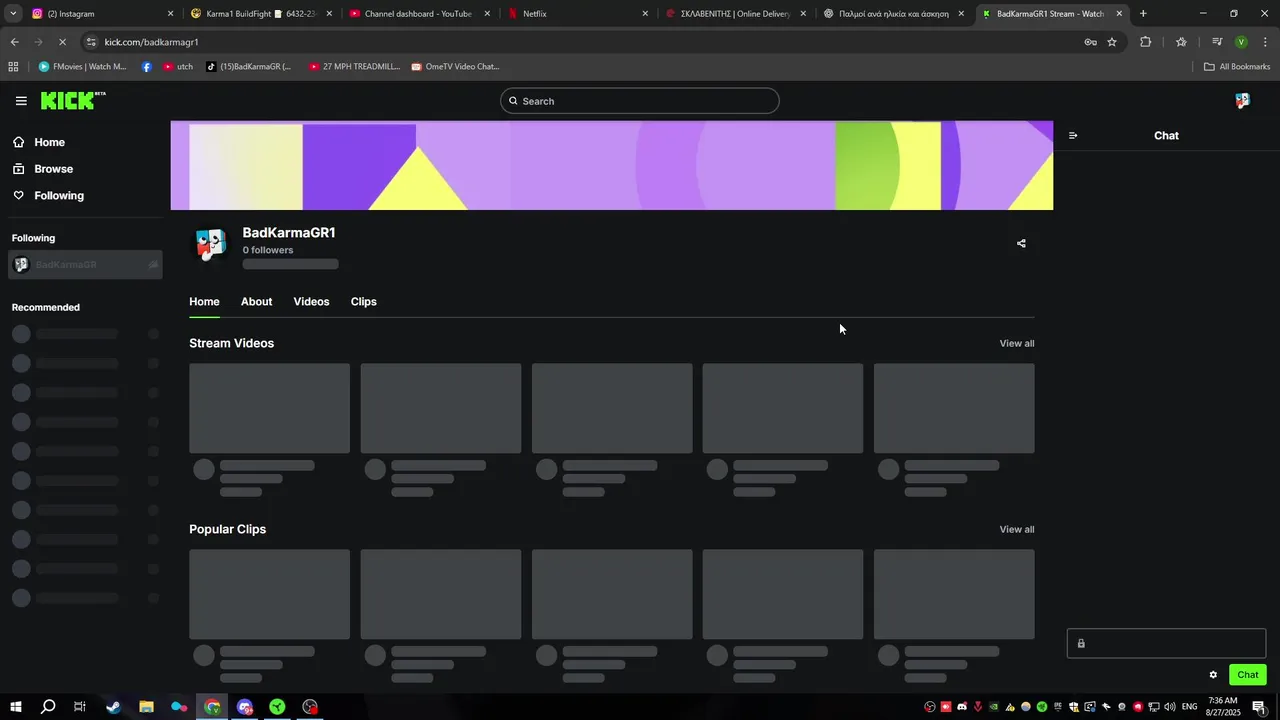Viewport: 1280px width, 720px height.
Task: Open the user avatar menu on Kick
Action: (1242, 101)
